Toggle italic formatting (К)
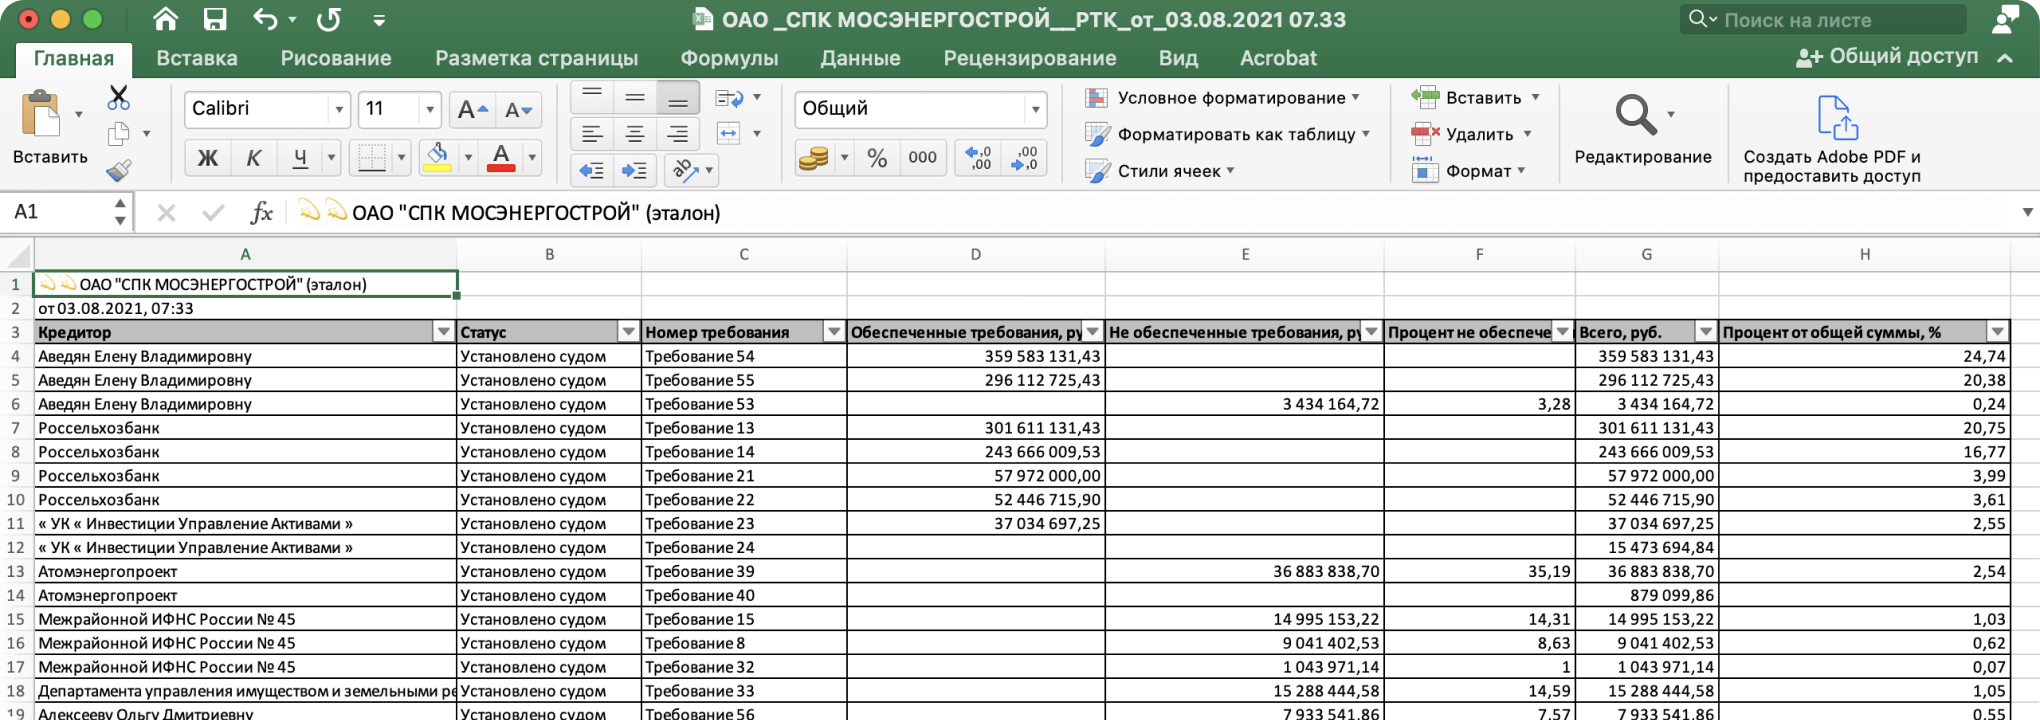2040x720 pixels. [254, 157]
